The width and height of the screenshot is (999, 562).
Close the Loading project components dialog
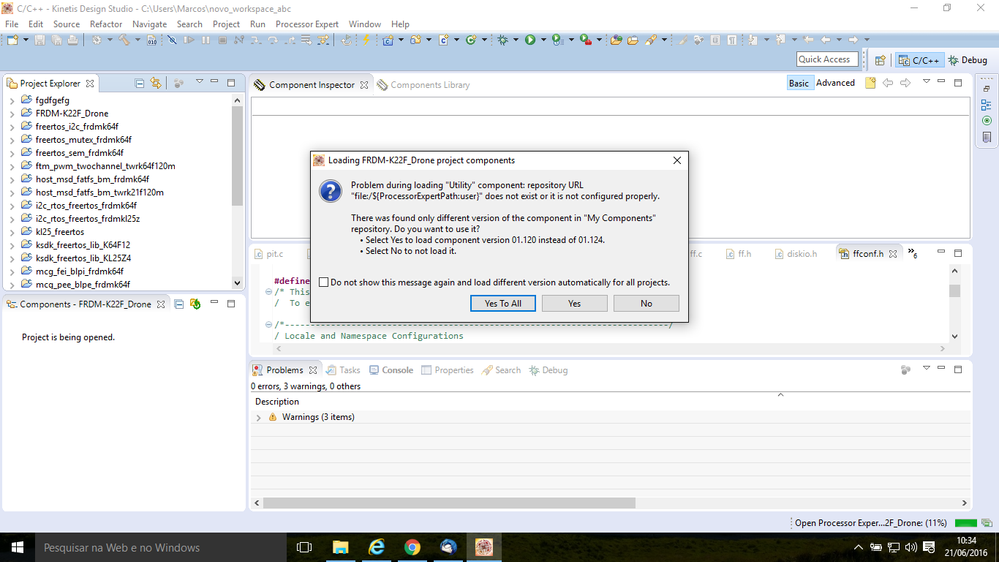click(677, 161)
